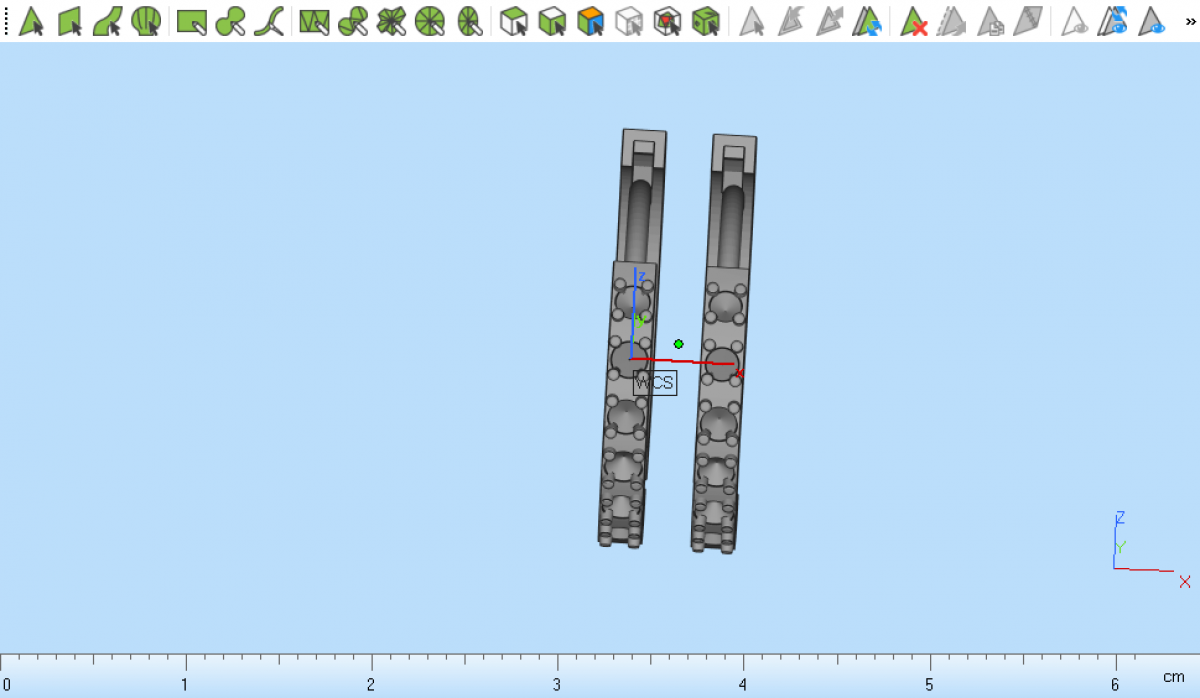Hide marked triangles via faded eye icon
This screenshot has height=698, width=1200.
click(1074, 21)
